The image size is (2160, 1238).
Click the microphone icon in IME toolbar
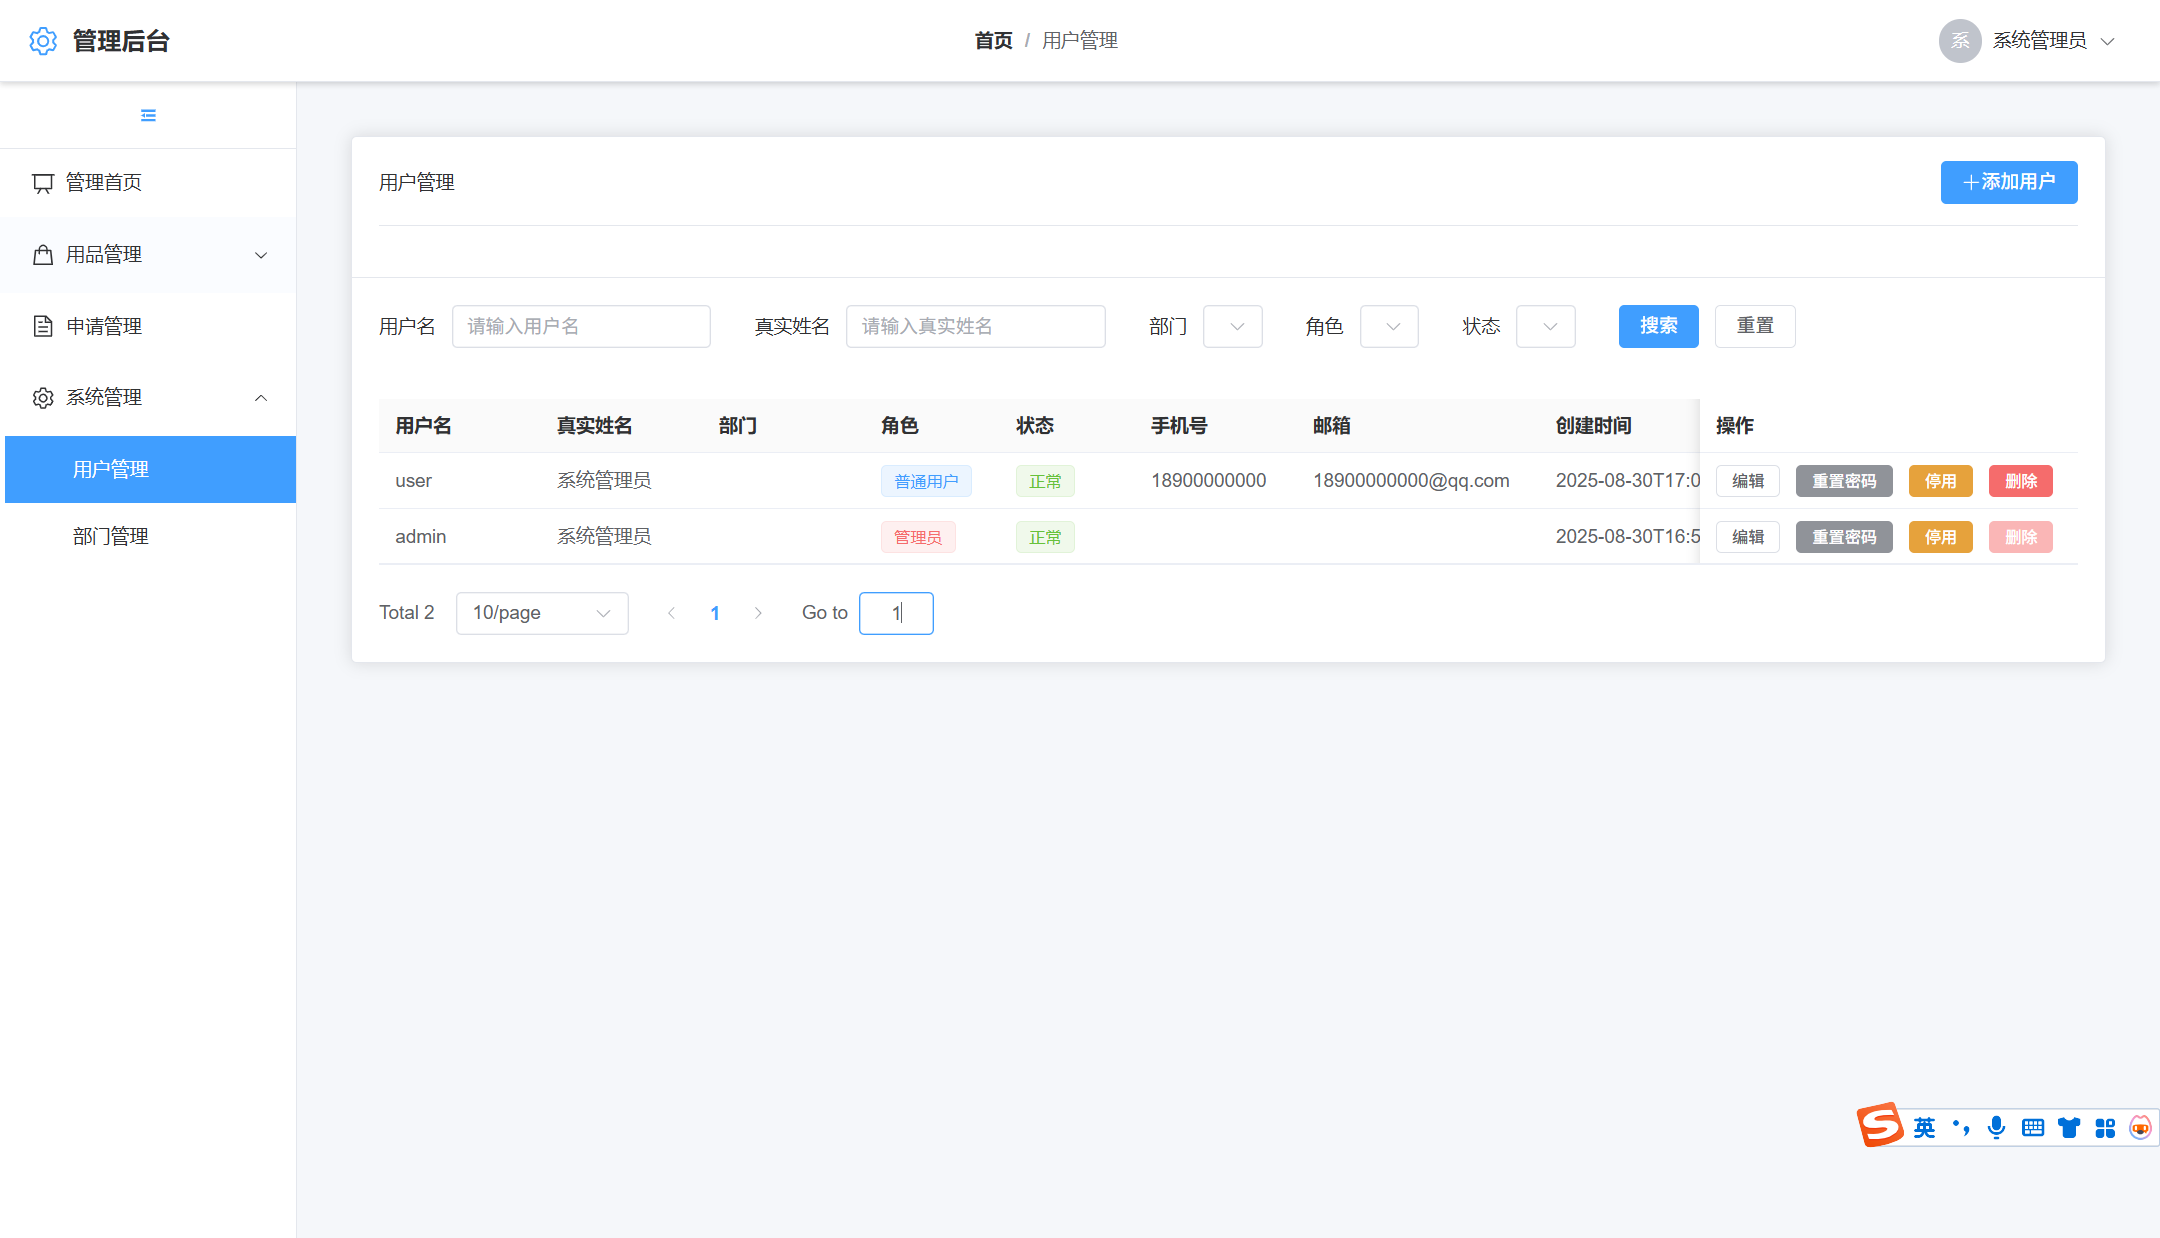[1996, 1128]
